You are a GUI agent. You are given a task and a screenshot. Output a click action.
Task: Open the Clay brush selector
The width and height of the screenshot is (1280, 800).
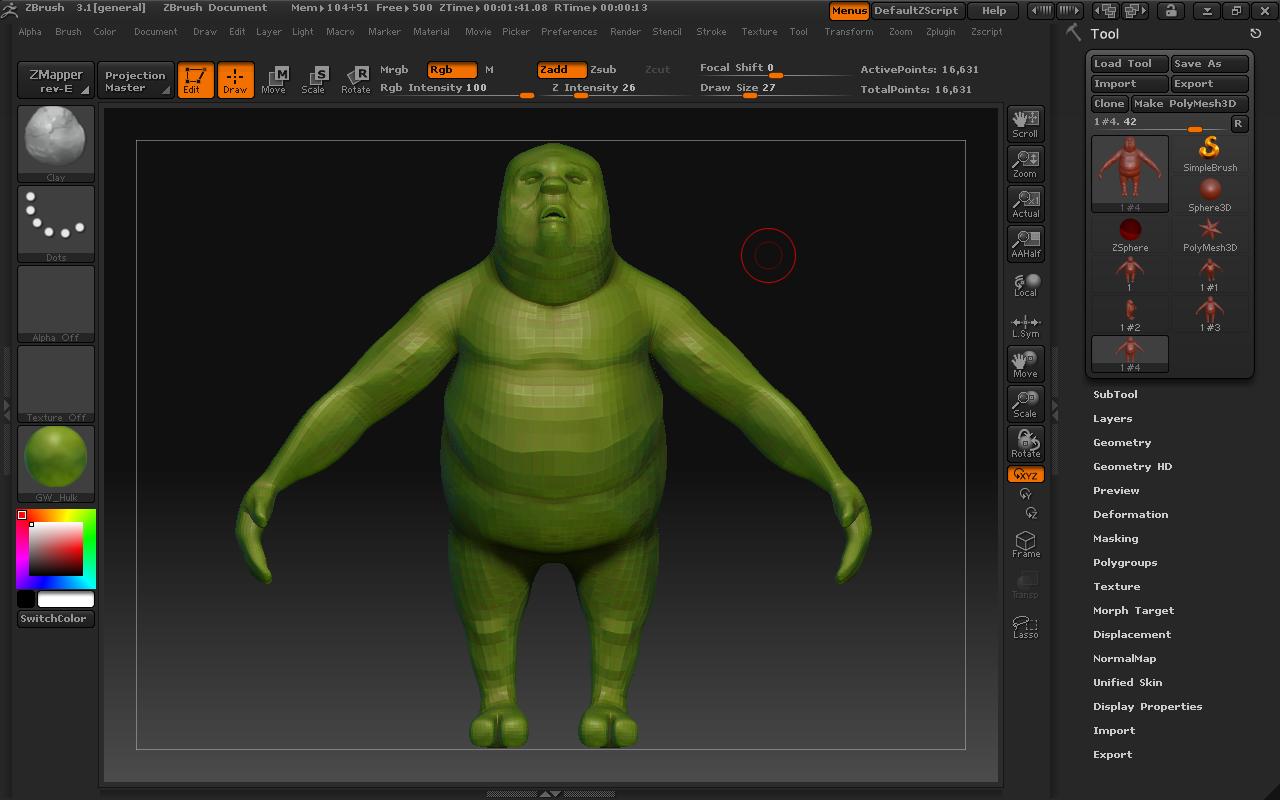point(56,144)
